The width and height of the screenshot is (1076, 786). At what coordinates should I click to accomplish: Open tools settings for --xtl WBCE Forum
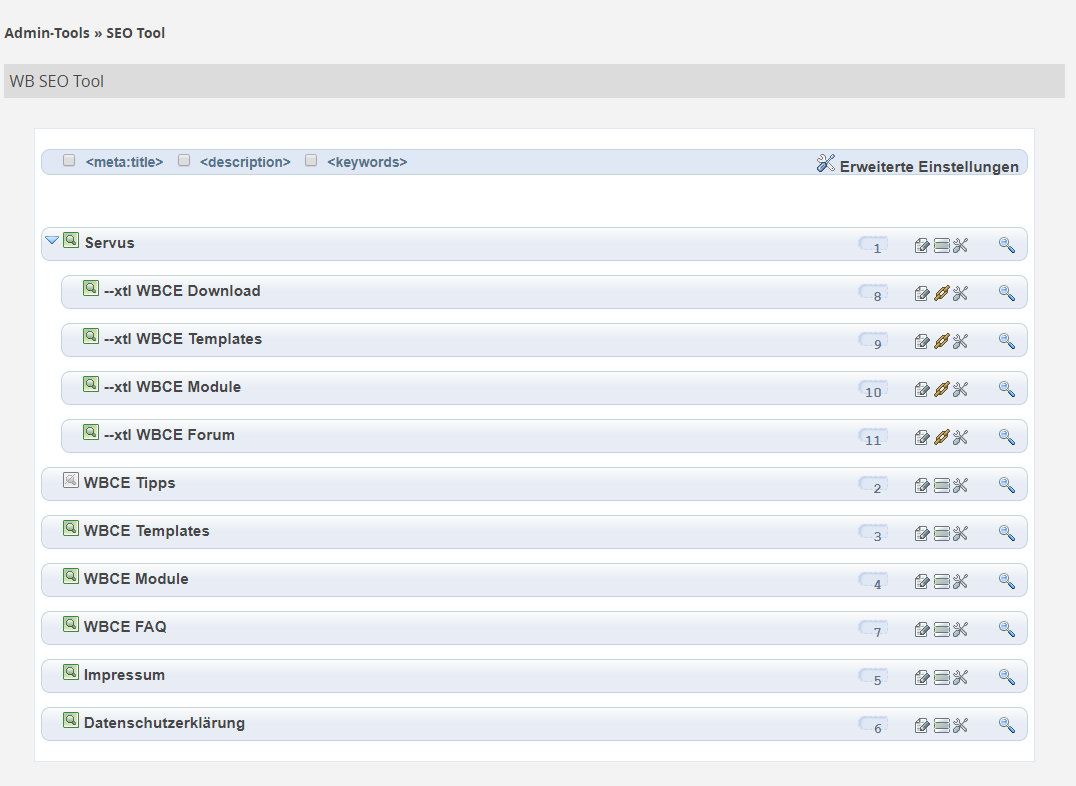[960, 437]
